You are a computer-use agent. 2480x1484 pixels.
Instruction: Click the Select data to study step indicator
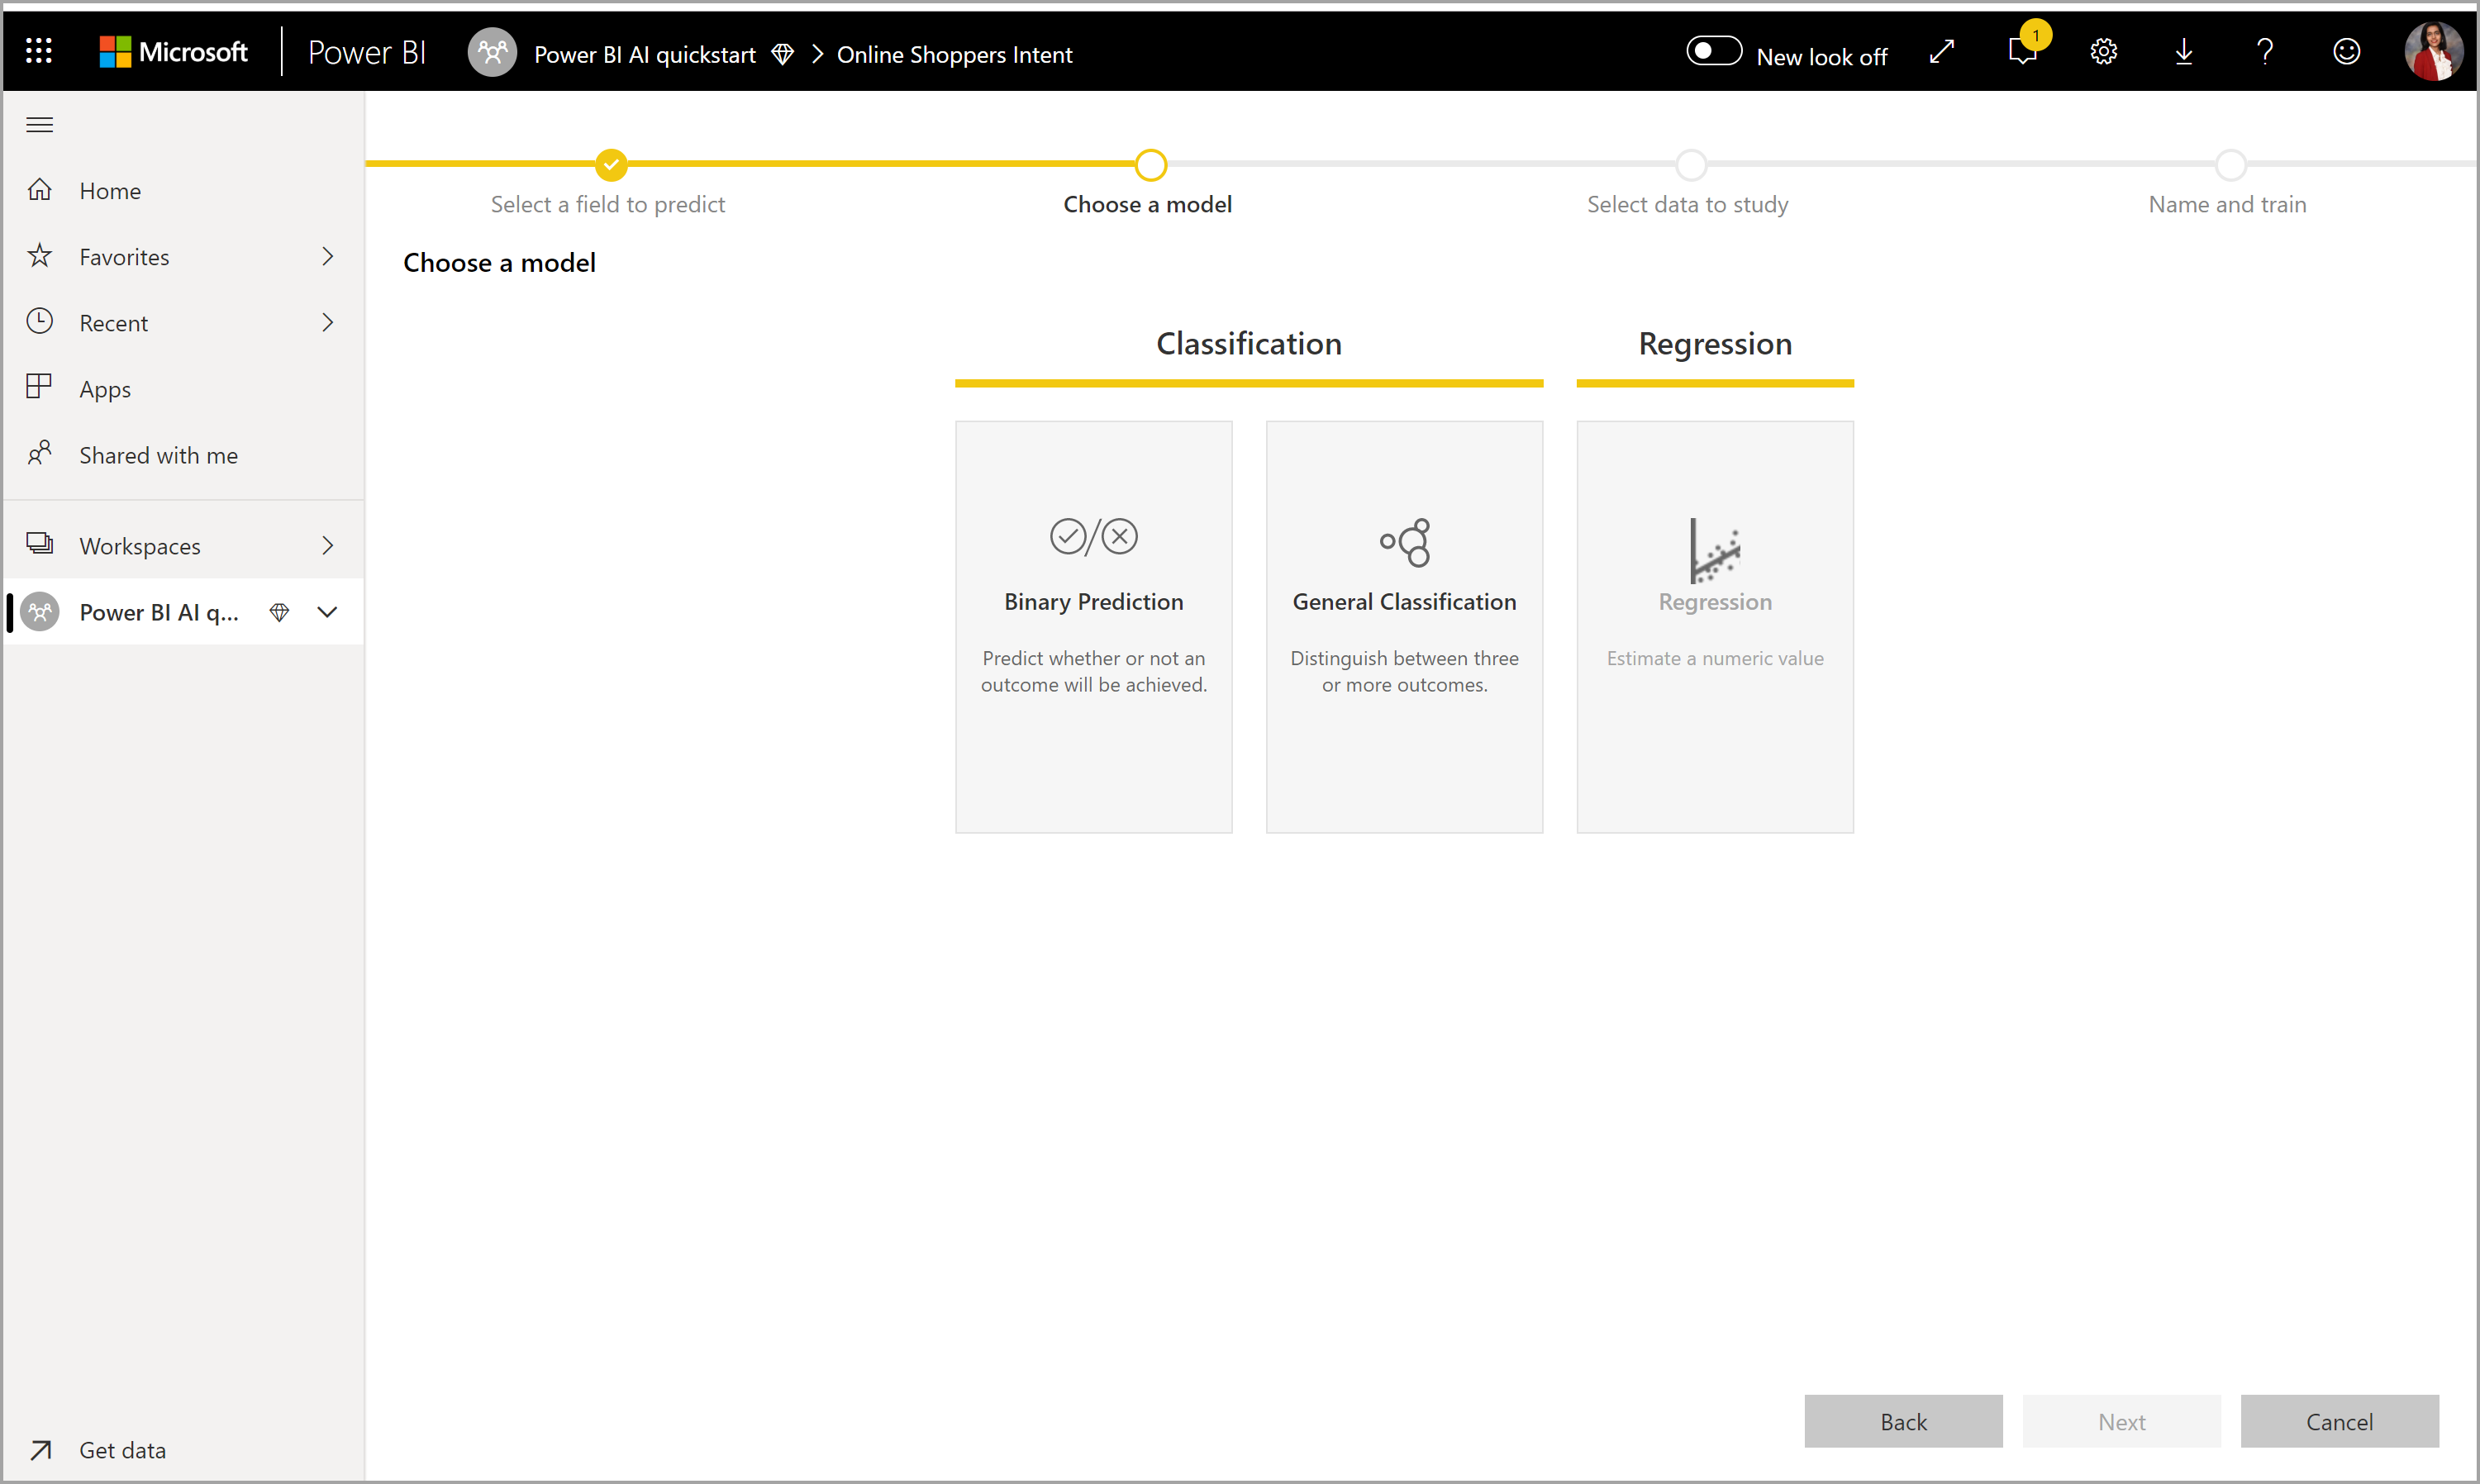[x=1688, y=164]
